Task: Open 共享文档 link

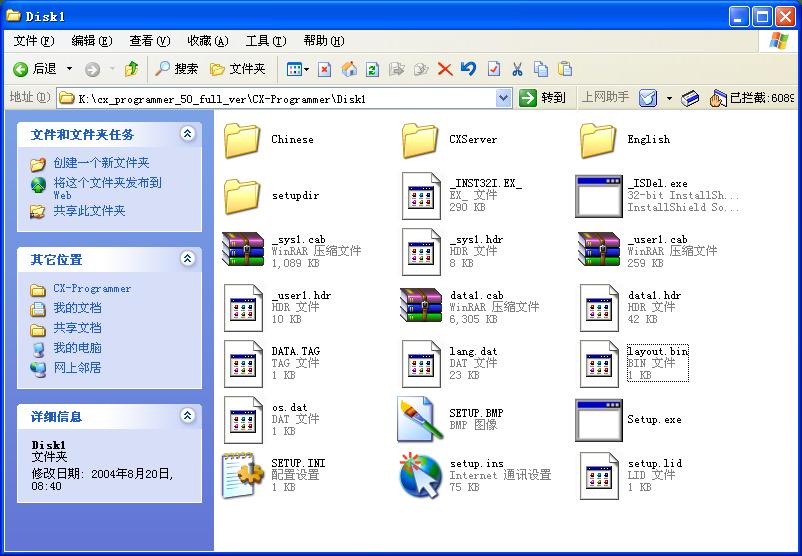Action: pyautogui.click(x=77, y=328)
